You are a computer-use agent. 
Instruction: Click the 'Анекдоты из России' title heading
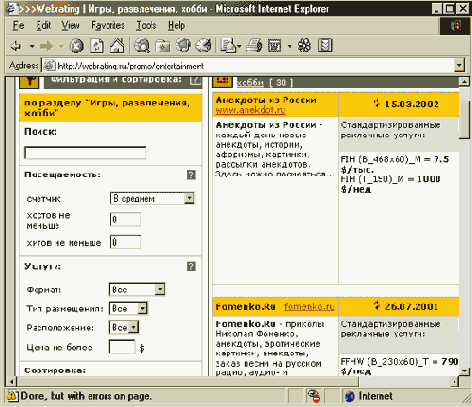tap(266, 100)
